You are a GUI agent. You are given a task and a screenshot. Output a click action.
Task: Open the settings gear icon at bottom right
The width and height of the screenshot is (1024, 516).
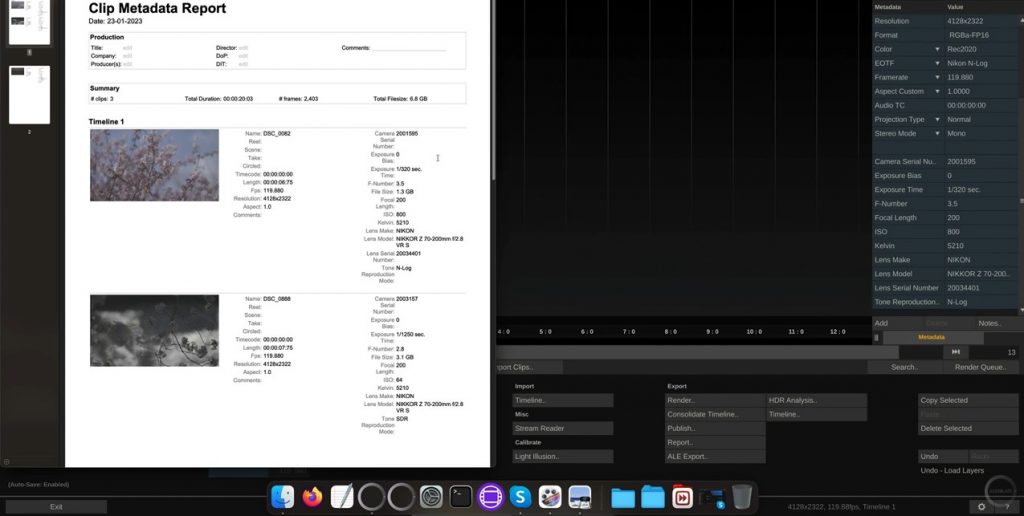pos(981,507)
